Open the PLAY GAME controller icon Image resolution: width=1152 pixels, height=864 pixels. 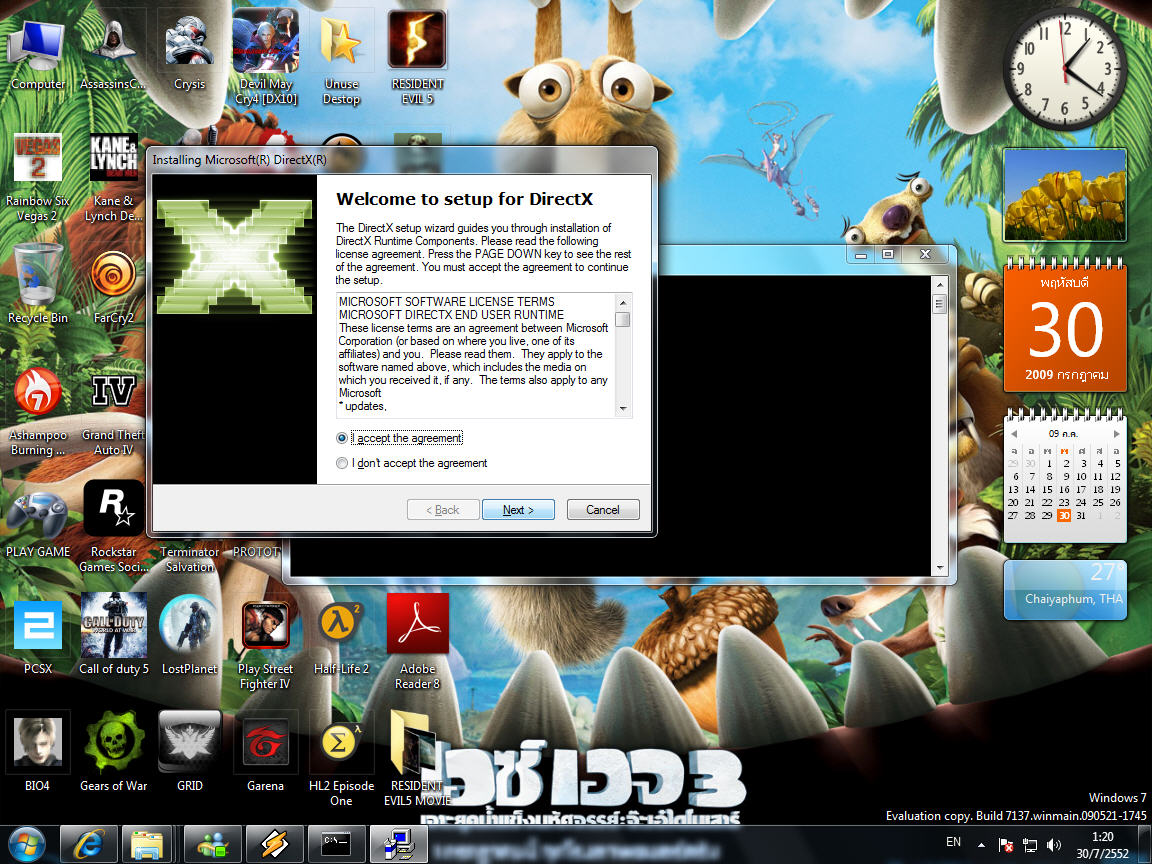tap(37, 525)
